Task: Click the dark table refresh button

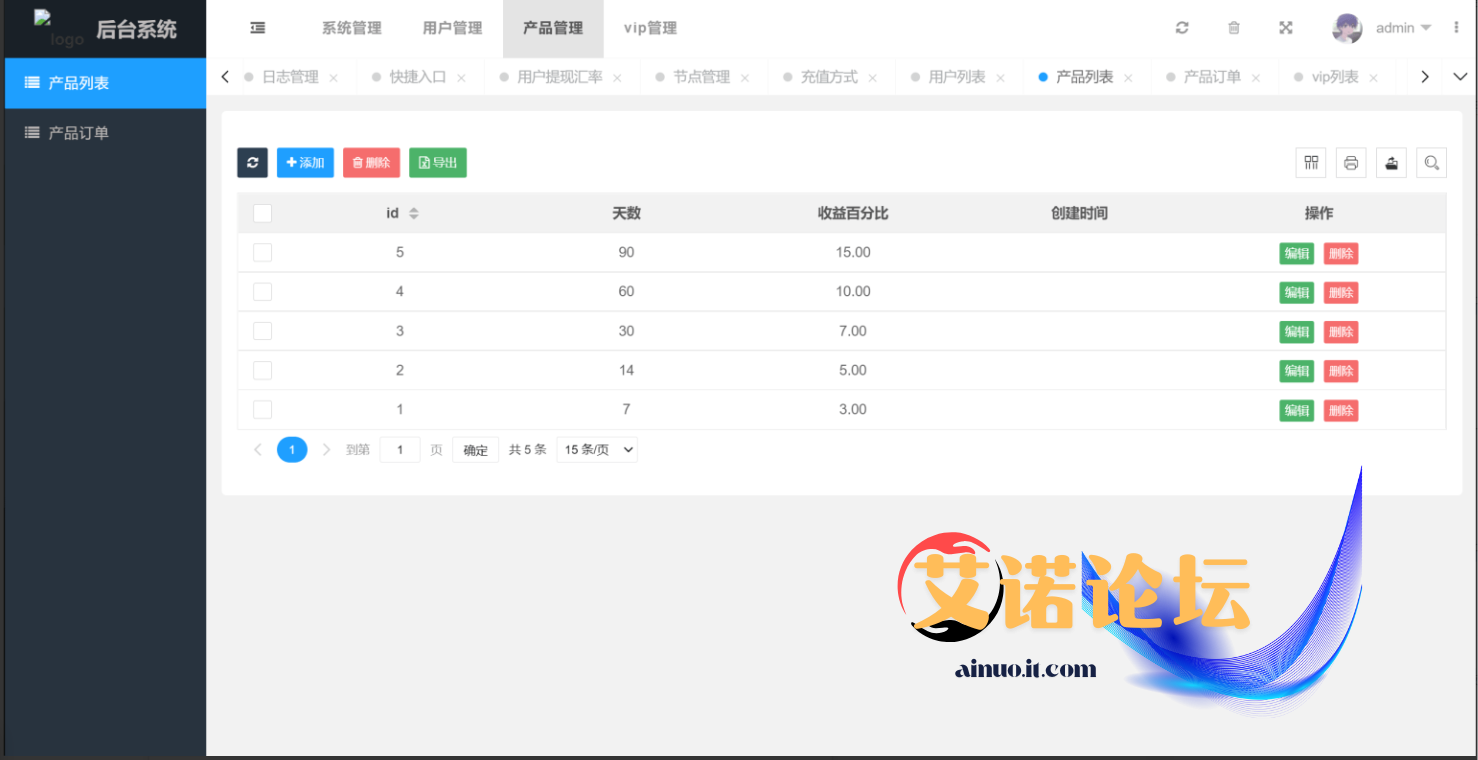Action: pyautogui.click(x=252, y=162)
